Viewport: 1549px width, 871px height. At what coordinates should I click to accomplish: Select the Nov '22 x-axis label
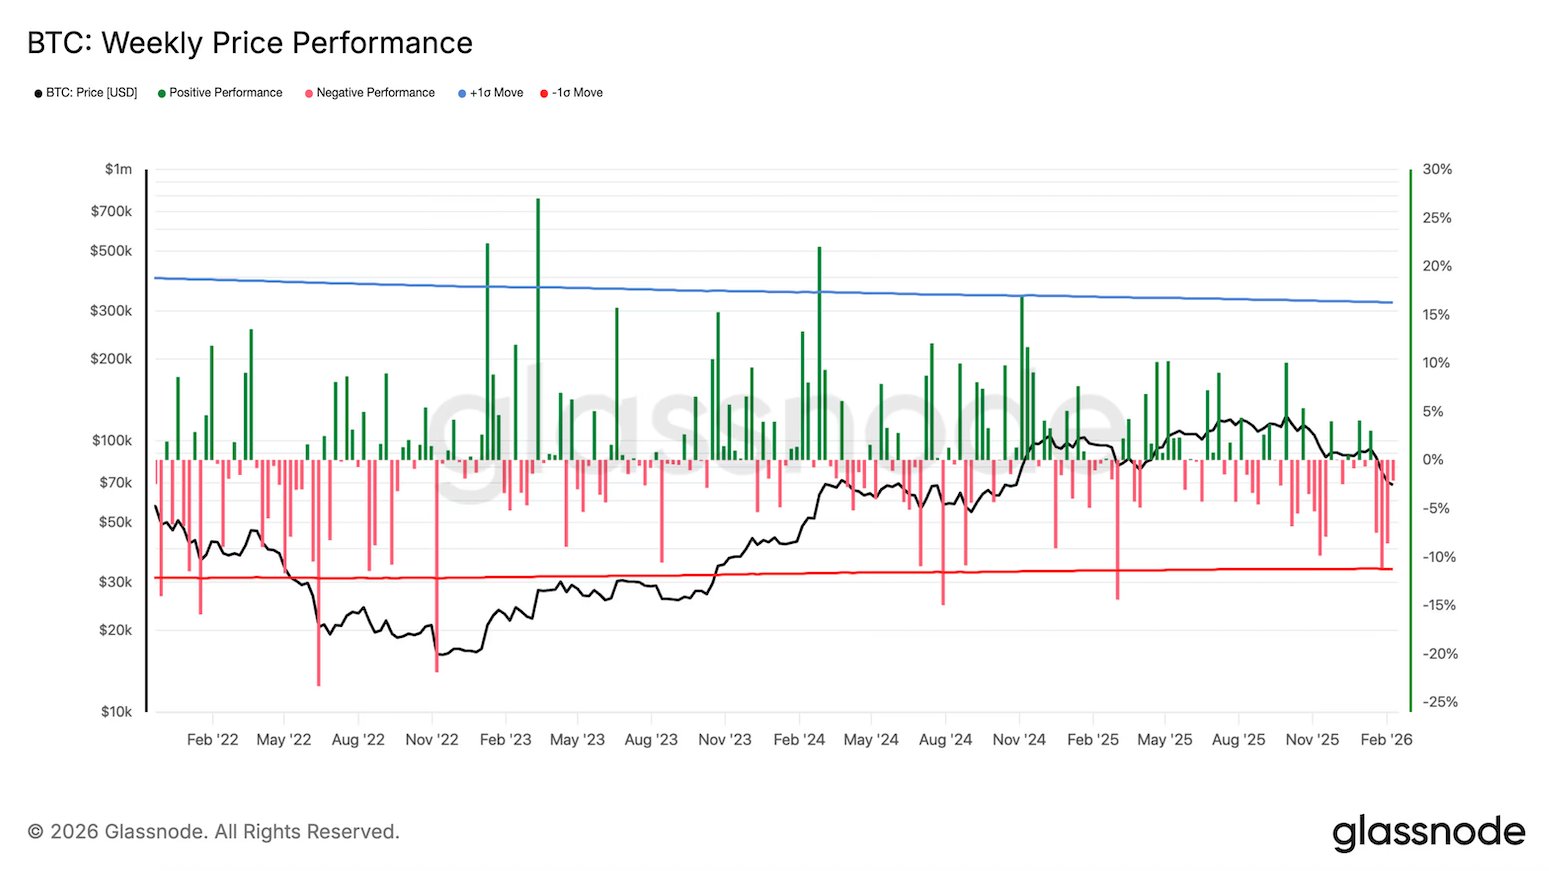[x=432, y=740]
